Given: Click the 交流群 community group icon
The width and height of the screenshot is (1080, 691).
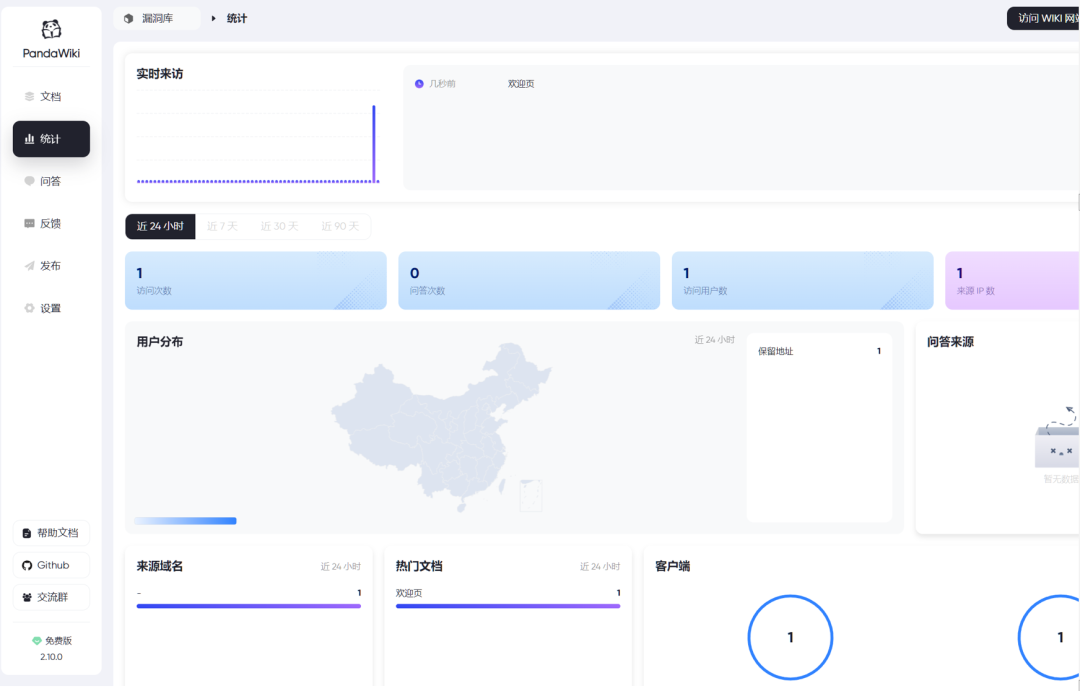Looking at the screenshot, I should 25,597.
